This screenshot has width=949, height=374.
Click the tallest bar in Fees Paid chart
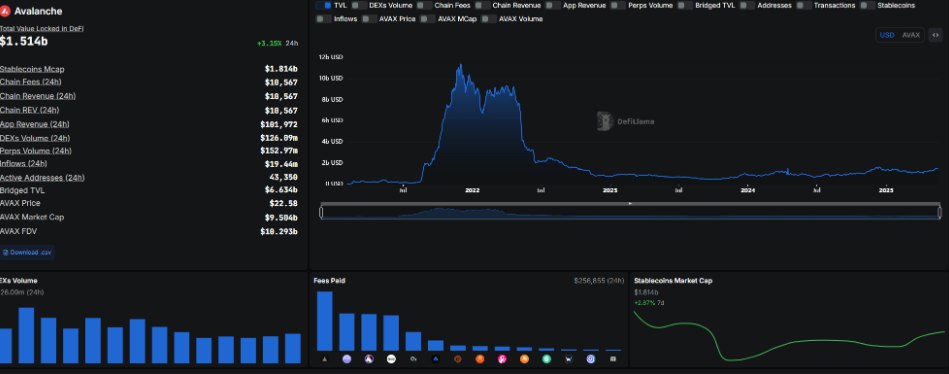click(324, 321)
